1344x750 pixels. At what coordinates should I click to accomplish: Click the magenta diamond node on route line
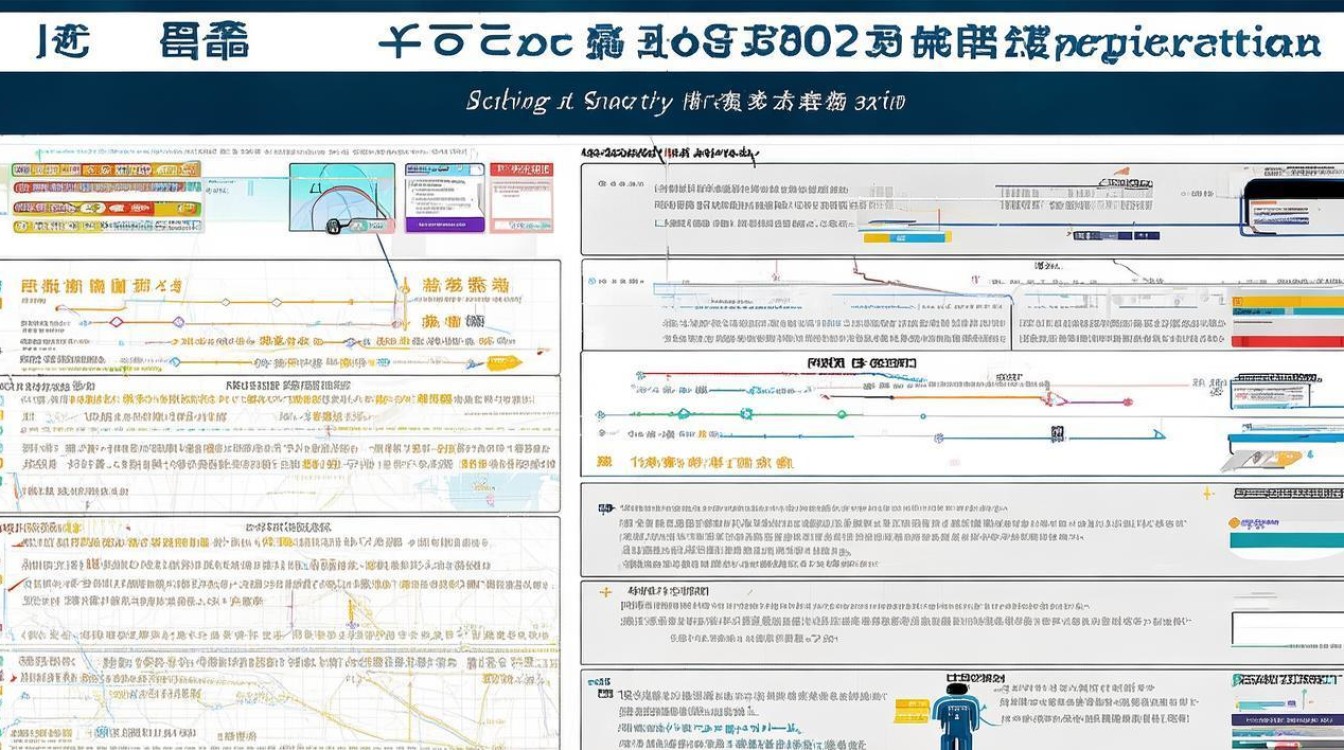pyautogui.click(x=116, y=322)
